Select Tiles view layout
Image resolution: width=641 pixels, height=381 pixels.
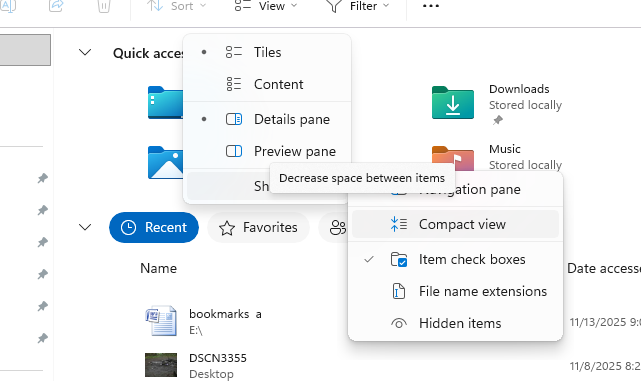point(267,52)
